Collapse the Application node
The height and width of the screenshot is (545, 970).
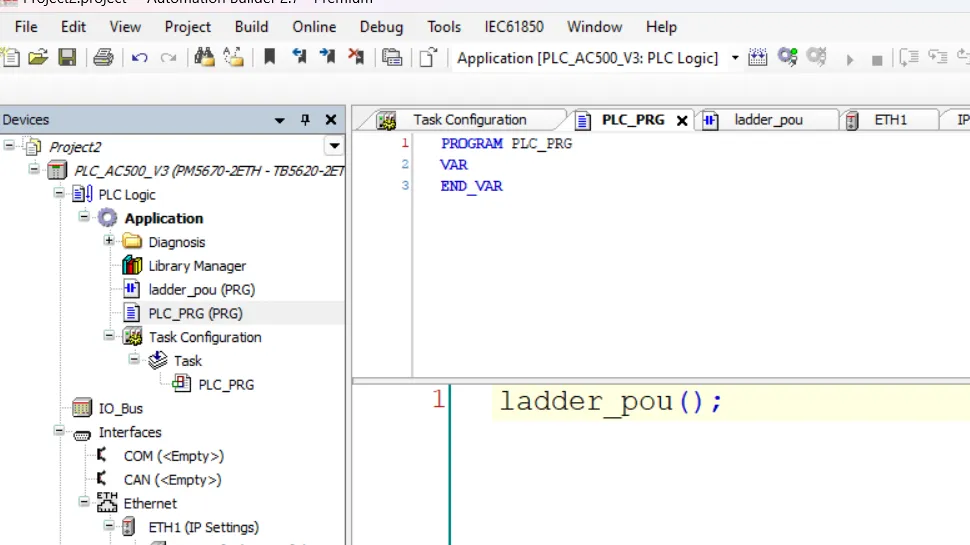coord(84,217)
